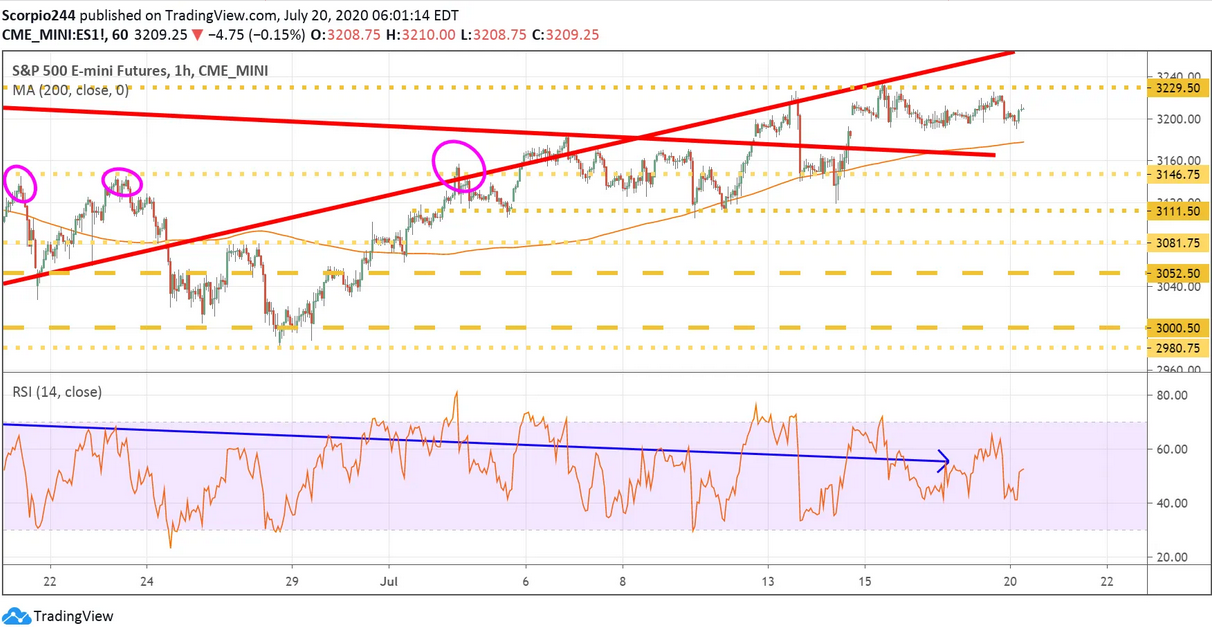Click the 13 date label on the time axis
Screen dimensions: 1212x627
(769, 581)
